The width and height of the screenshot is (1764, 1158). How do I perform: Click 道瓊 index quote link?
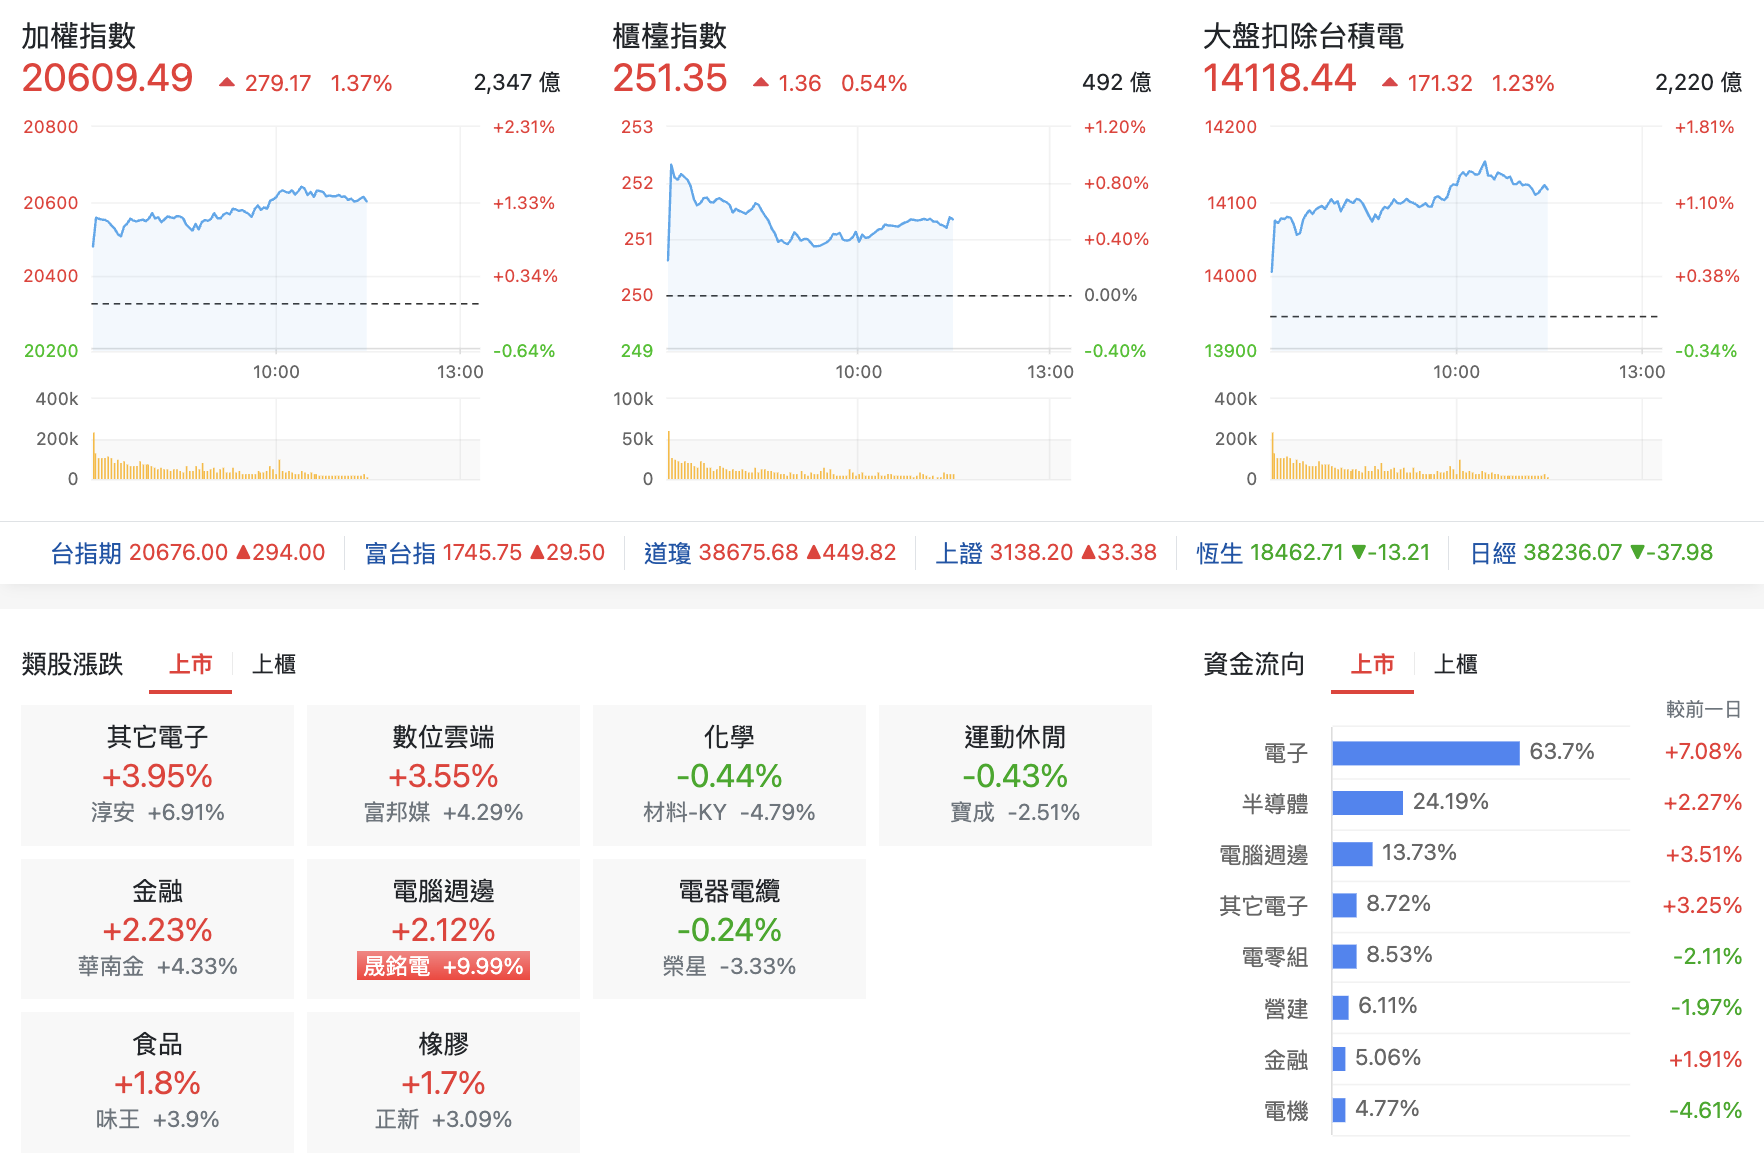tap(770, 553)
